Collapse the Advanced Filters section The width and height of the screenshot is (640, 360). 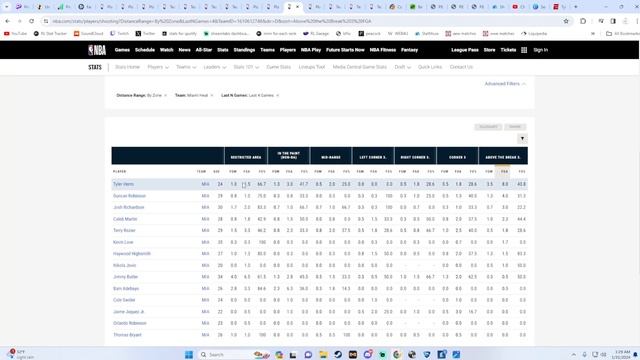(505, 84)
